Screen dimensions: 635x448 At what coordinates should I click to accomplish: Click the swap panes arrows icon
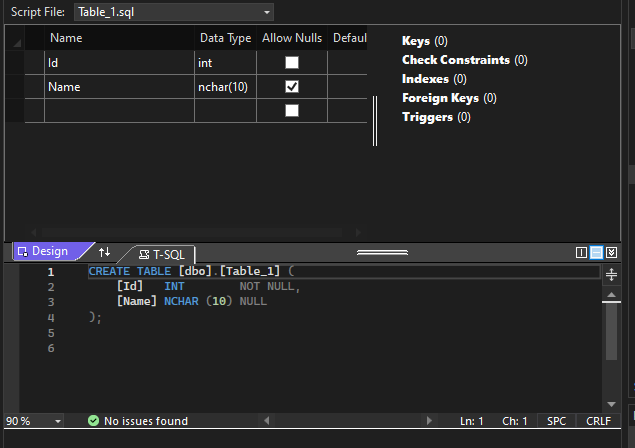tap(104, 252)
